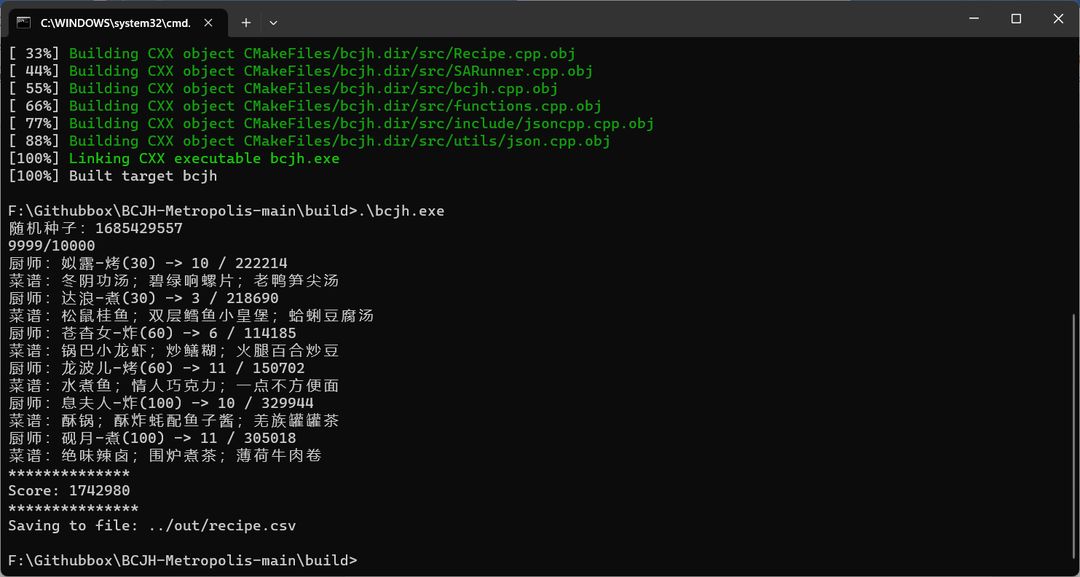Open a new tab with the plus button
The image size is (1080, 577).
(x=246, y=22)
